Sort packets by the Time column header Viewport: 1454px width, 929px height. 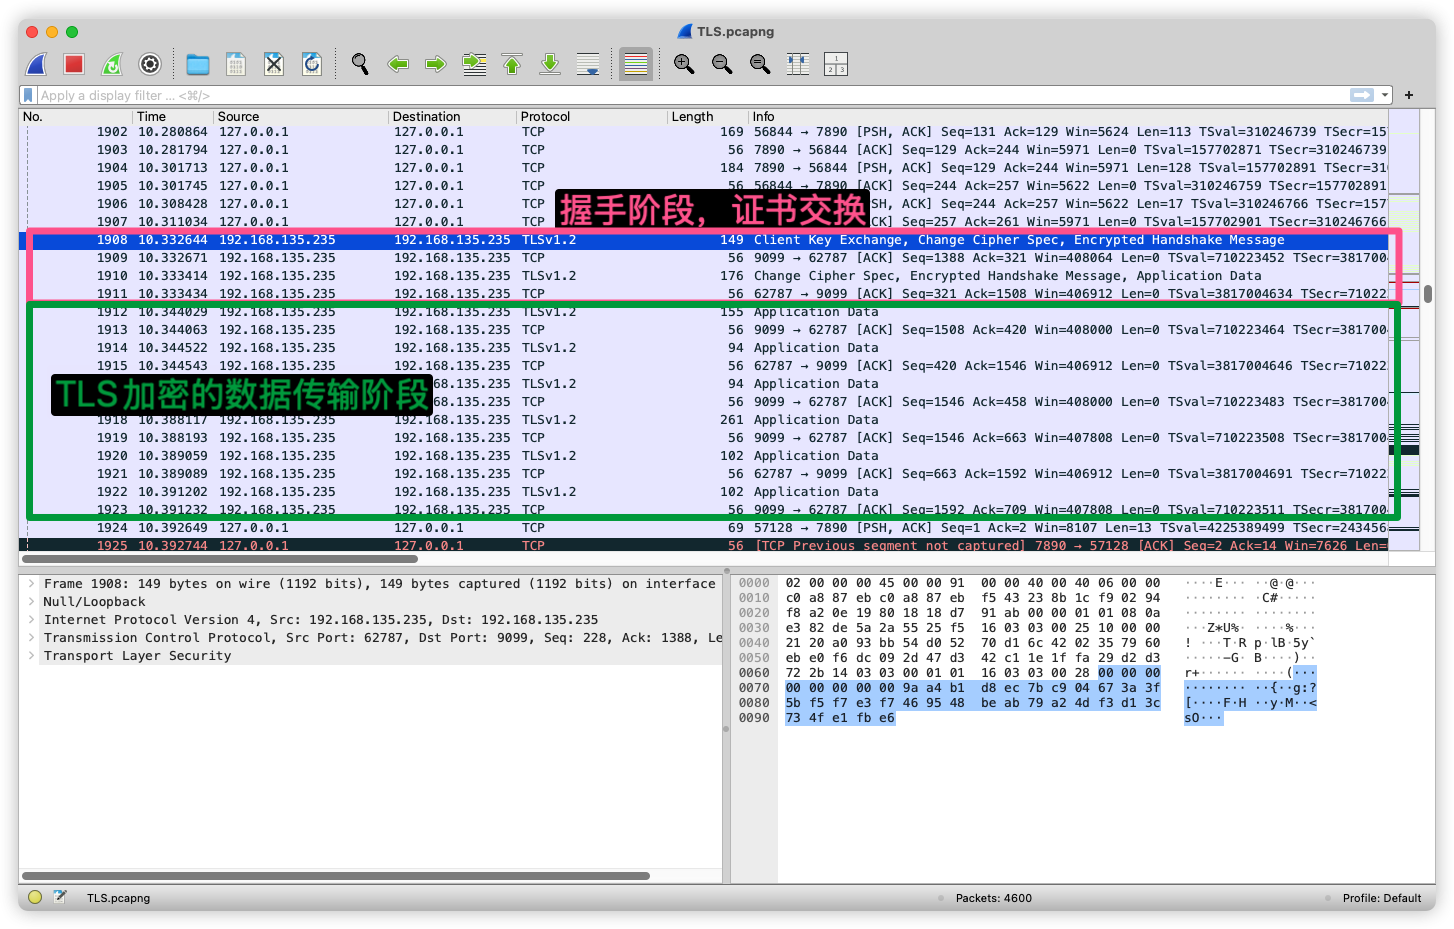point(152,117)
